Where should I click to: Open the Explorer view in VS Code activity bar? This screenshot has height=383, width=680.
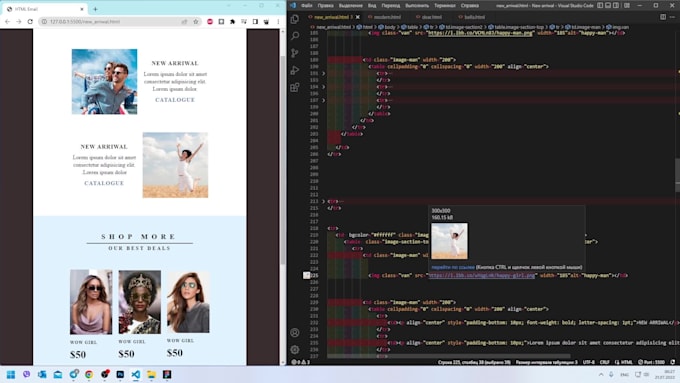click(x=295, y=19)
